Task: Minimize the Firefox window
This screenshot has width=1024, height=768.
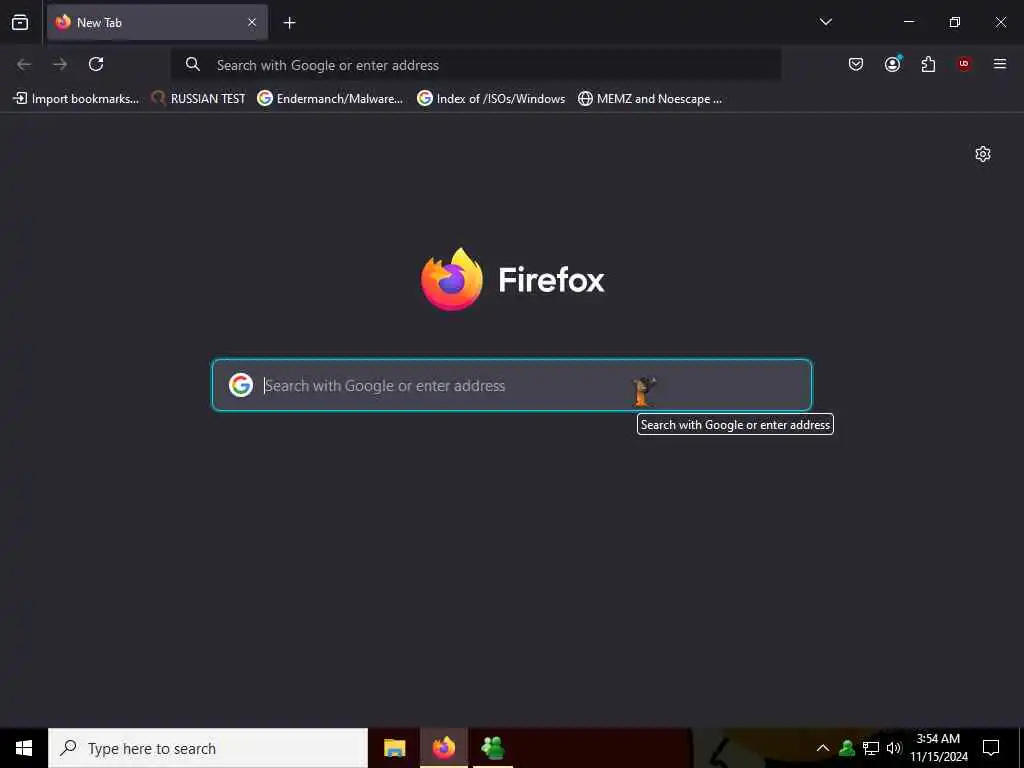Action: 908,22
